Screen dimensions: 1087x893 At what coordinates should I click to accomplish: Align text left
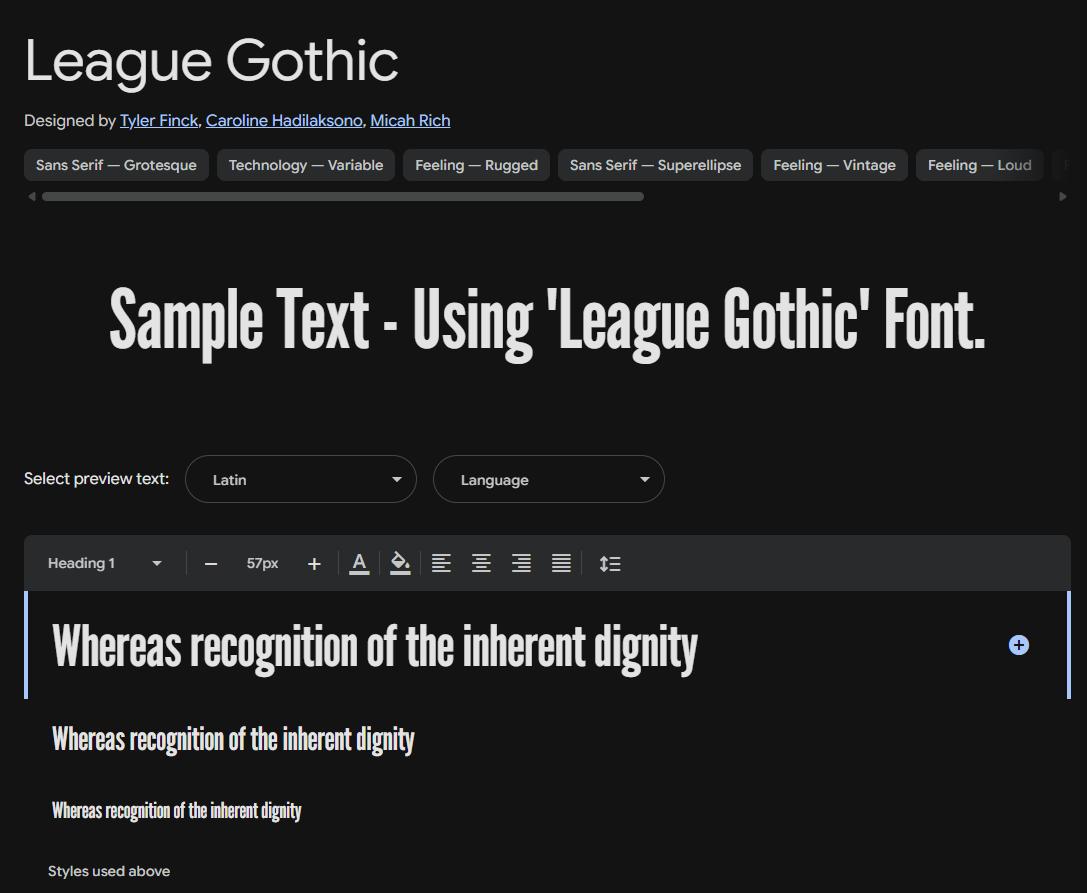pyautogui.click(x=441, y=564)
